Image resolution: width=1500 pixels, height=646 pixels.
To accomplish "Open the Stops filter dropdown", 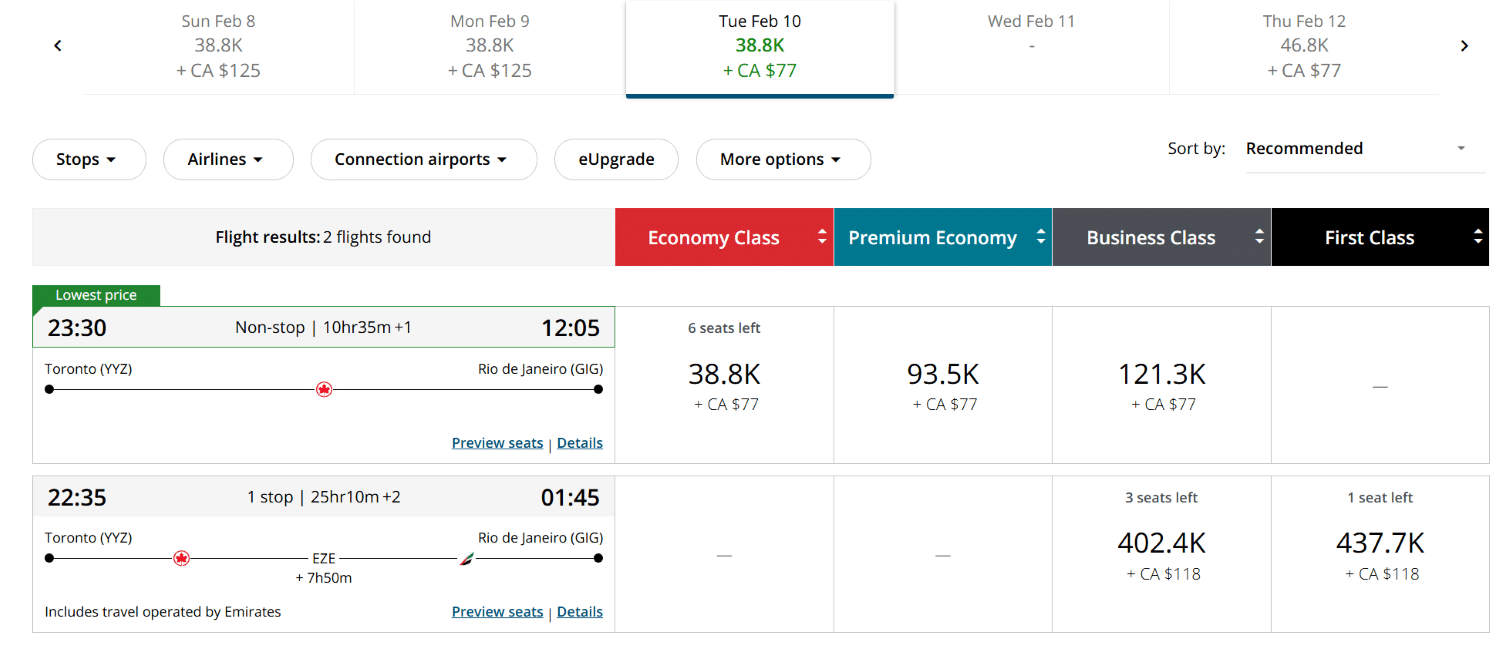I will [89, 159].
